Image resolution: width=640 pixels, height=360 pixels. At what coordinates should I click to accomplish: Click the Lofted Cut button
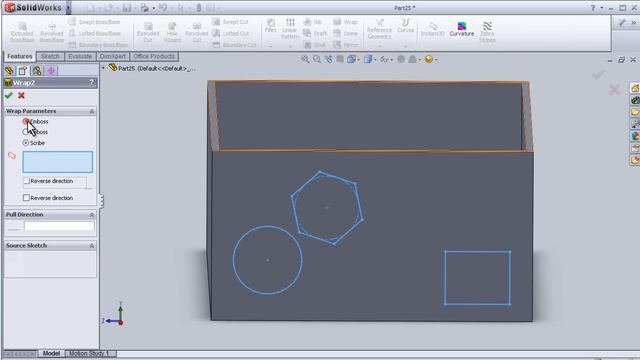(x=231, y=33)
